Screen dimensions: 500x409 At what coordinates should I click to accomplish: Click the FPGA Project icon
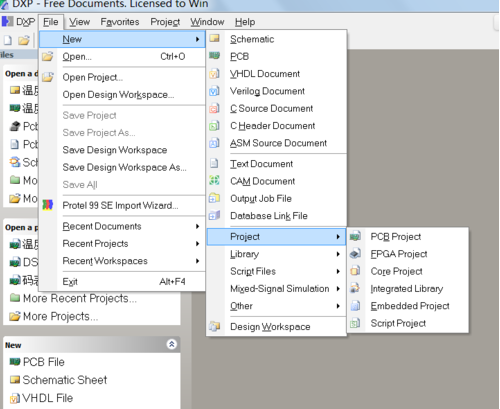tap(355, 254)
